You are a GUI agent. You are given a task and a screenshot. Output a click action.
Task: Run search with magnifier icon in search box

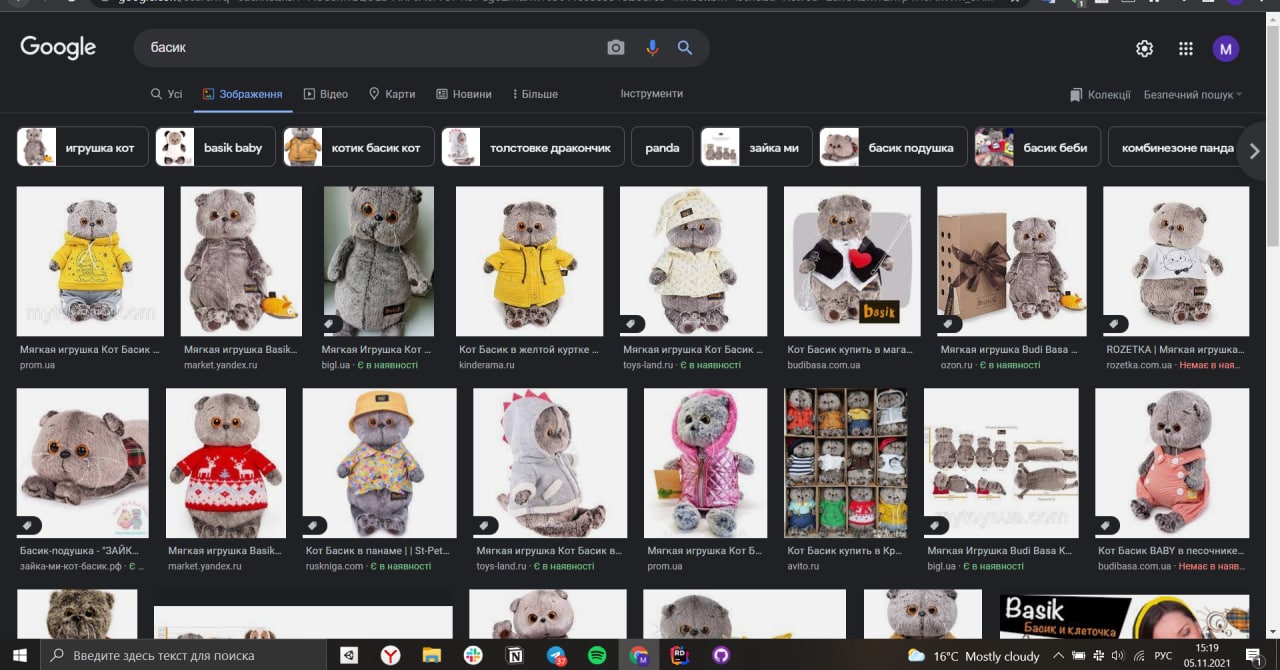point(685,48)
